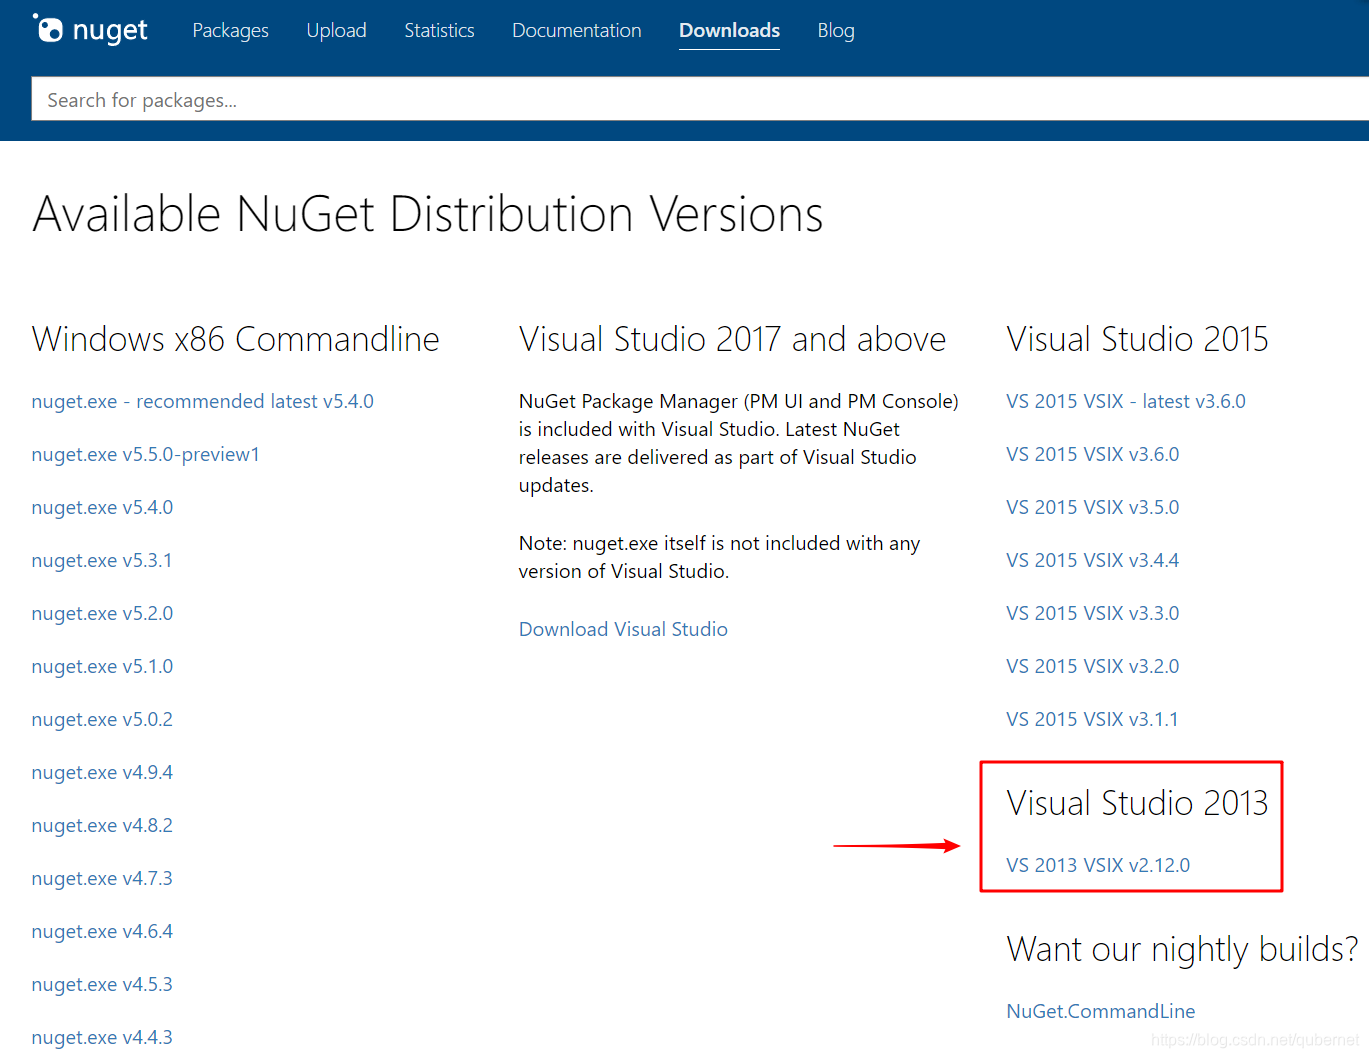Download plain nuget.exe v5.4.0 link
Viewport: 1369px width, 1058px height.
coord(102,507)
